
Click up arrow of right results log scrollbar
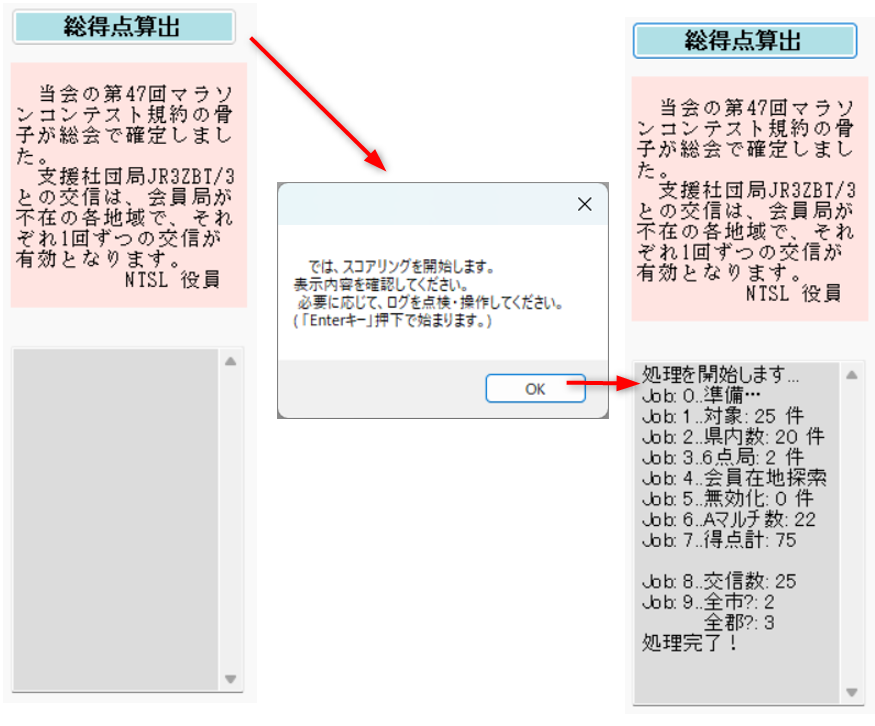click(x=852, y=375)
